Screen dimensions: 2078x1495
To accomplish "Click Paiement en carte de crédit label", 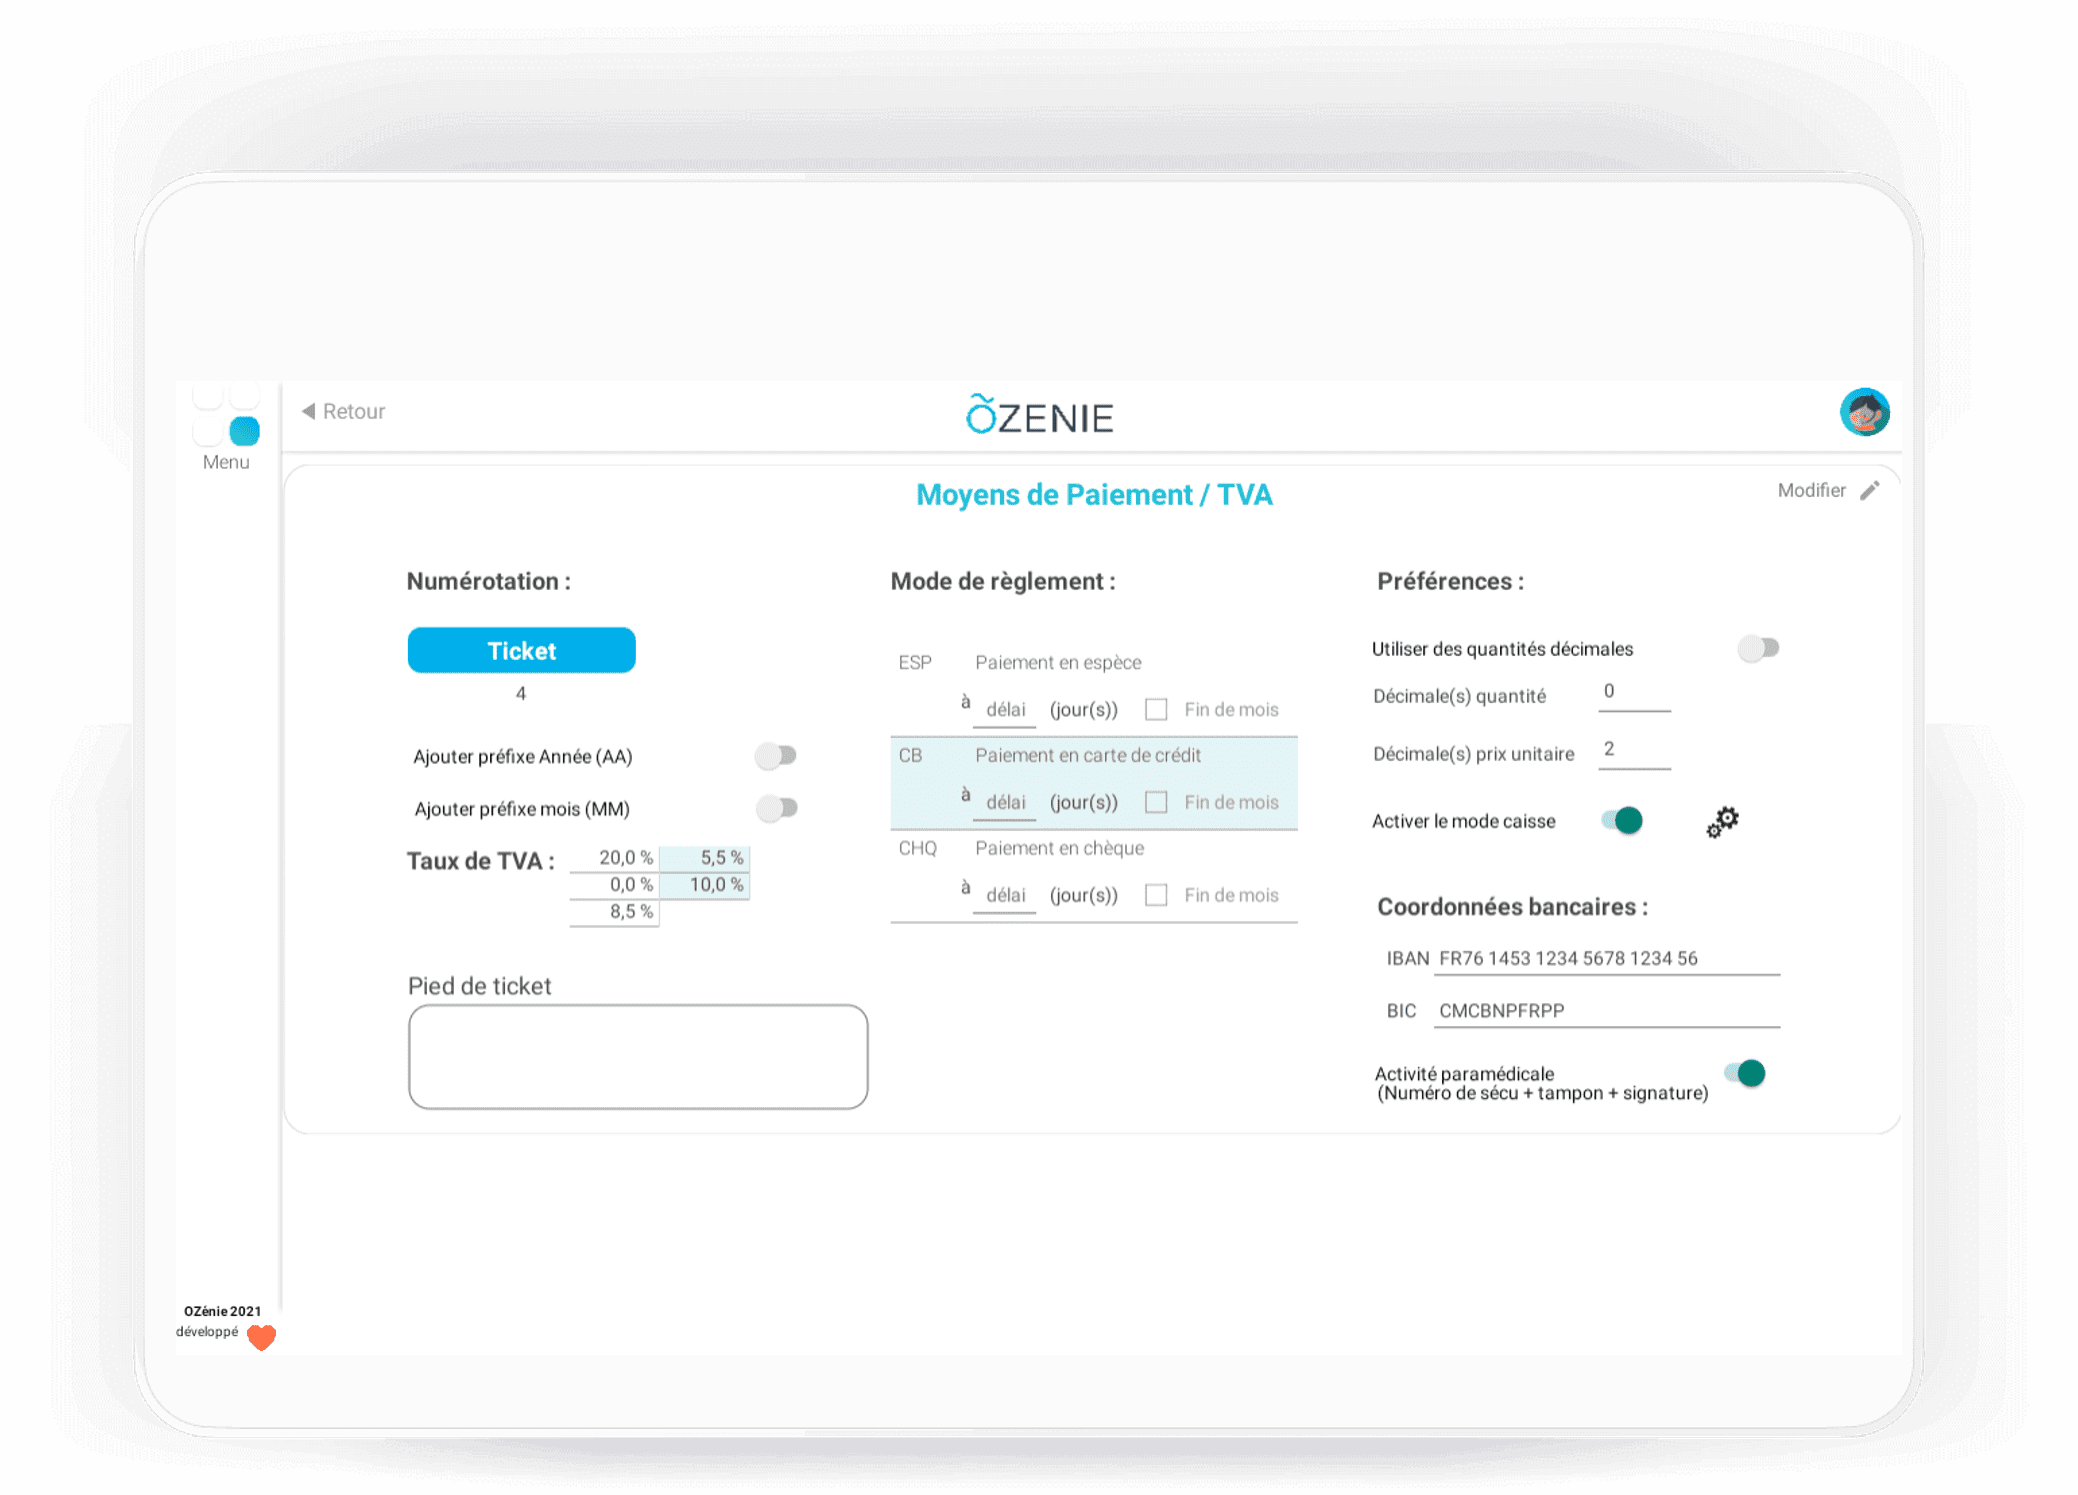I will [1088, 755].
